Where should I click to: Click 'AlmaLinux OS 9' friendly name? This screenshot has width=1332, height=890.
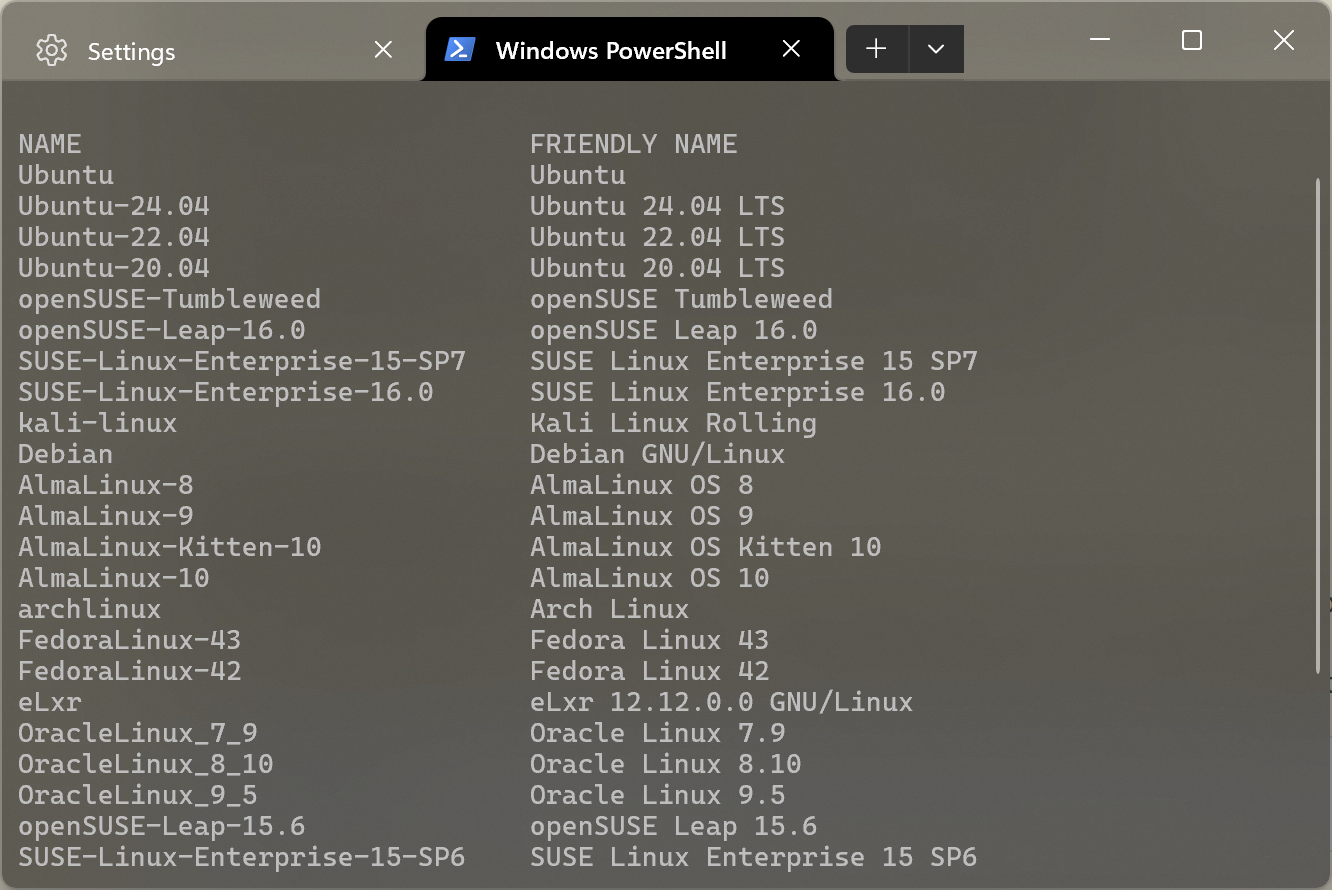(x=642, y=516)
